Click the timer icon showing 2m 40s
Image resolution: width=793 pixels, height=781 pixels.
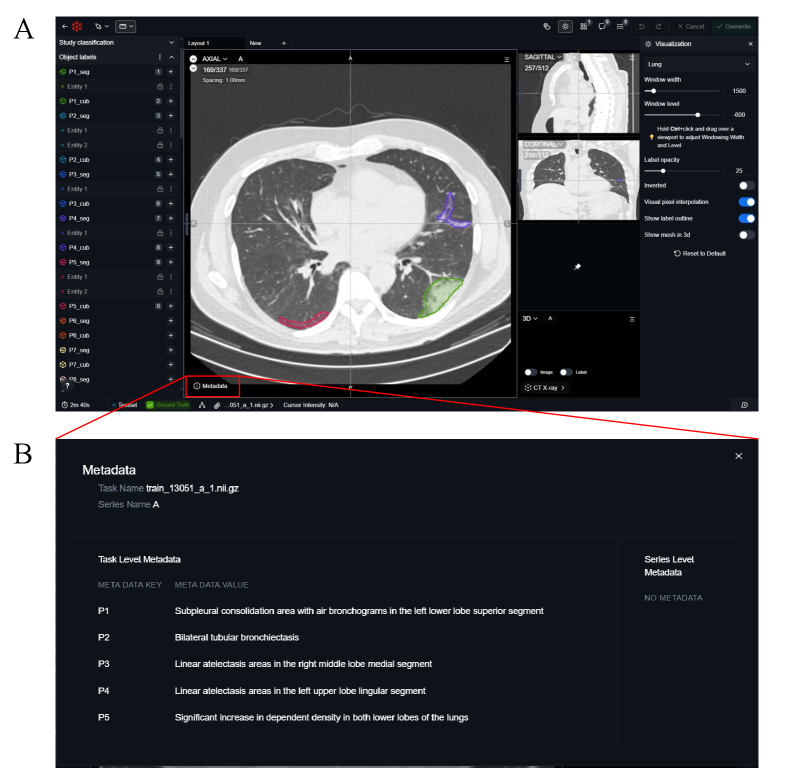click(65, 405)
